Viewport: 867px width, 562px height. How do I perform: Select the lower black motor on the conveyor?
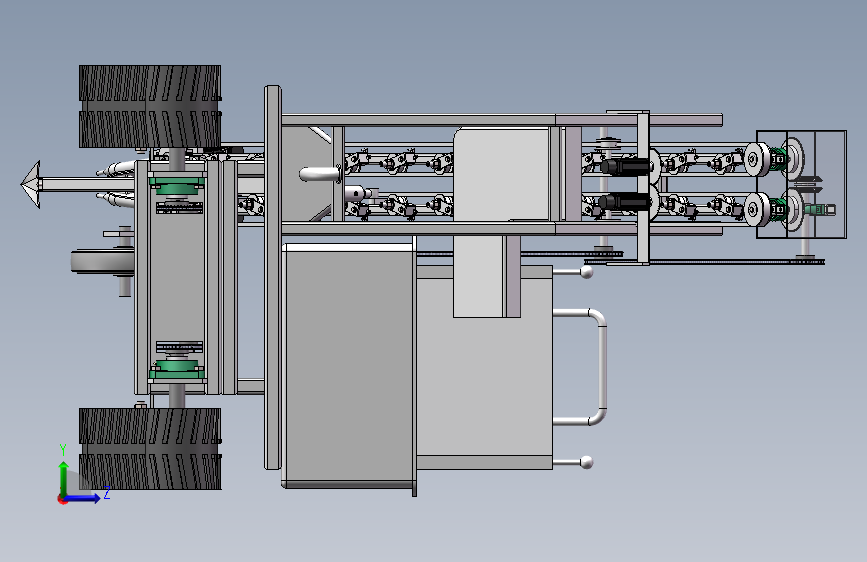(624, 202)
